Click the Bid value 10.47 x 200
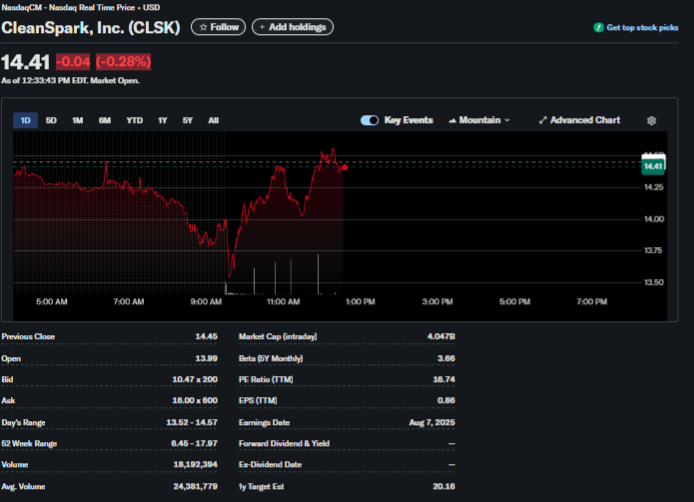Viewport: 694px width, 502px height. point(195,379)
